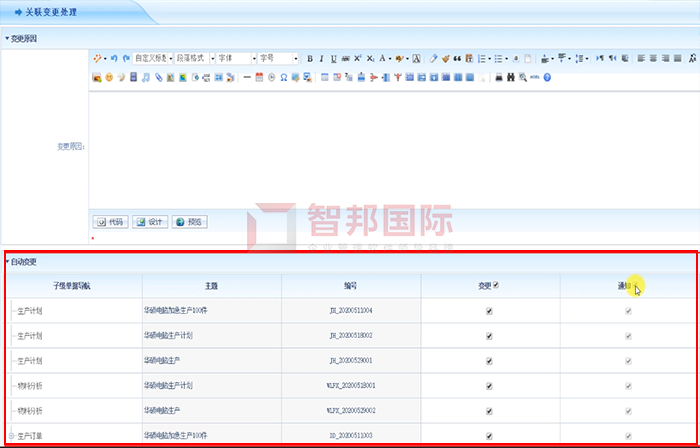This screenshot has width=700, height=448.
Task: Open editor help question mark icon
Action: (548, 77)
